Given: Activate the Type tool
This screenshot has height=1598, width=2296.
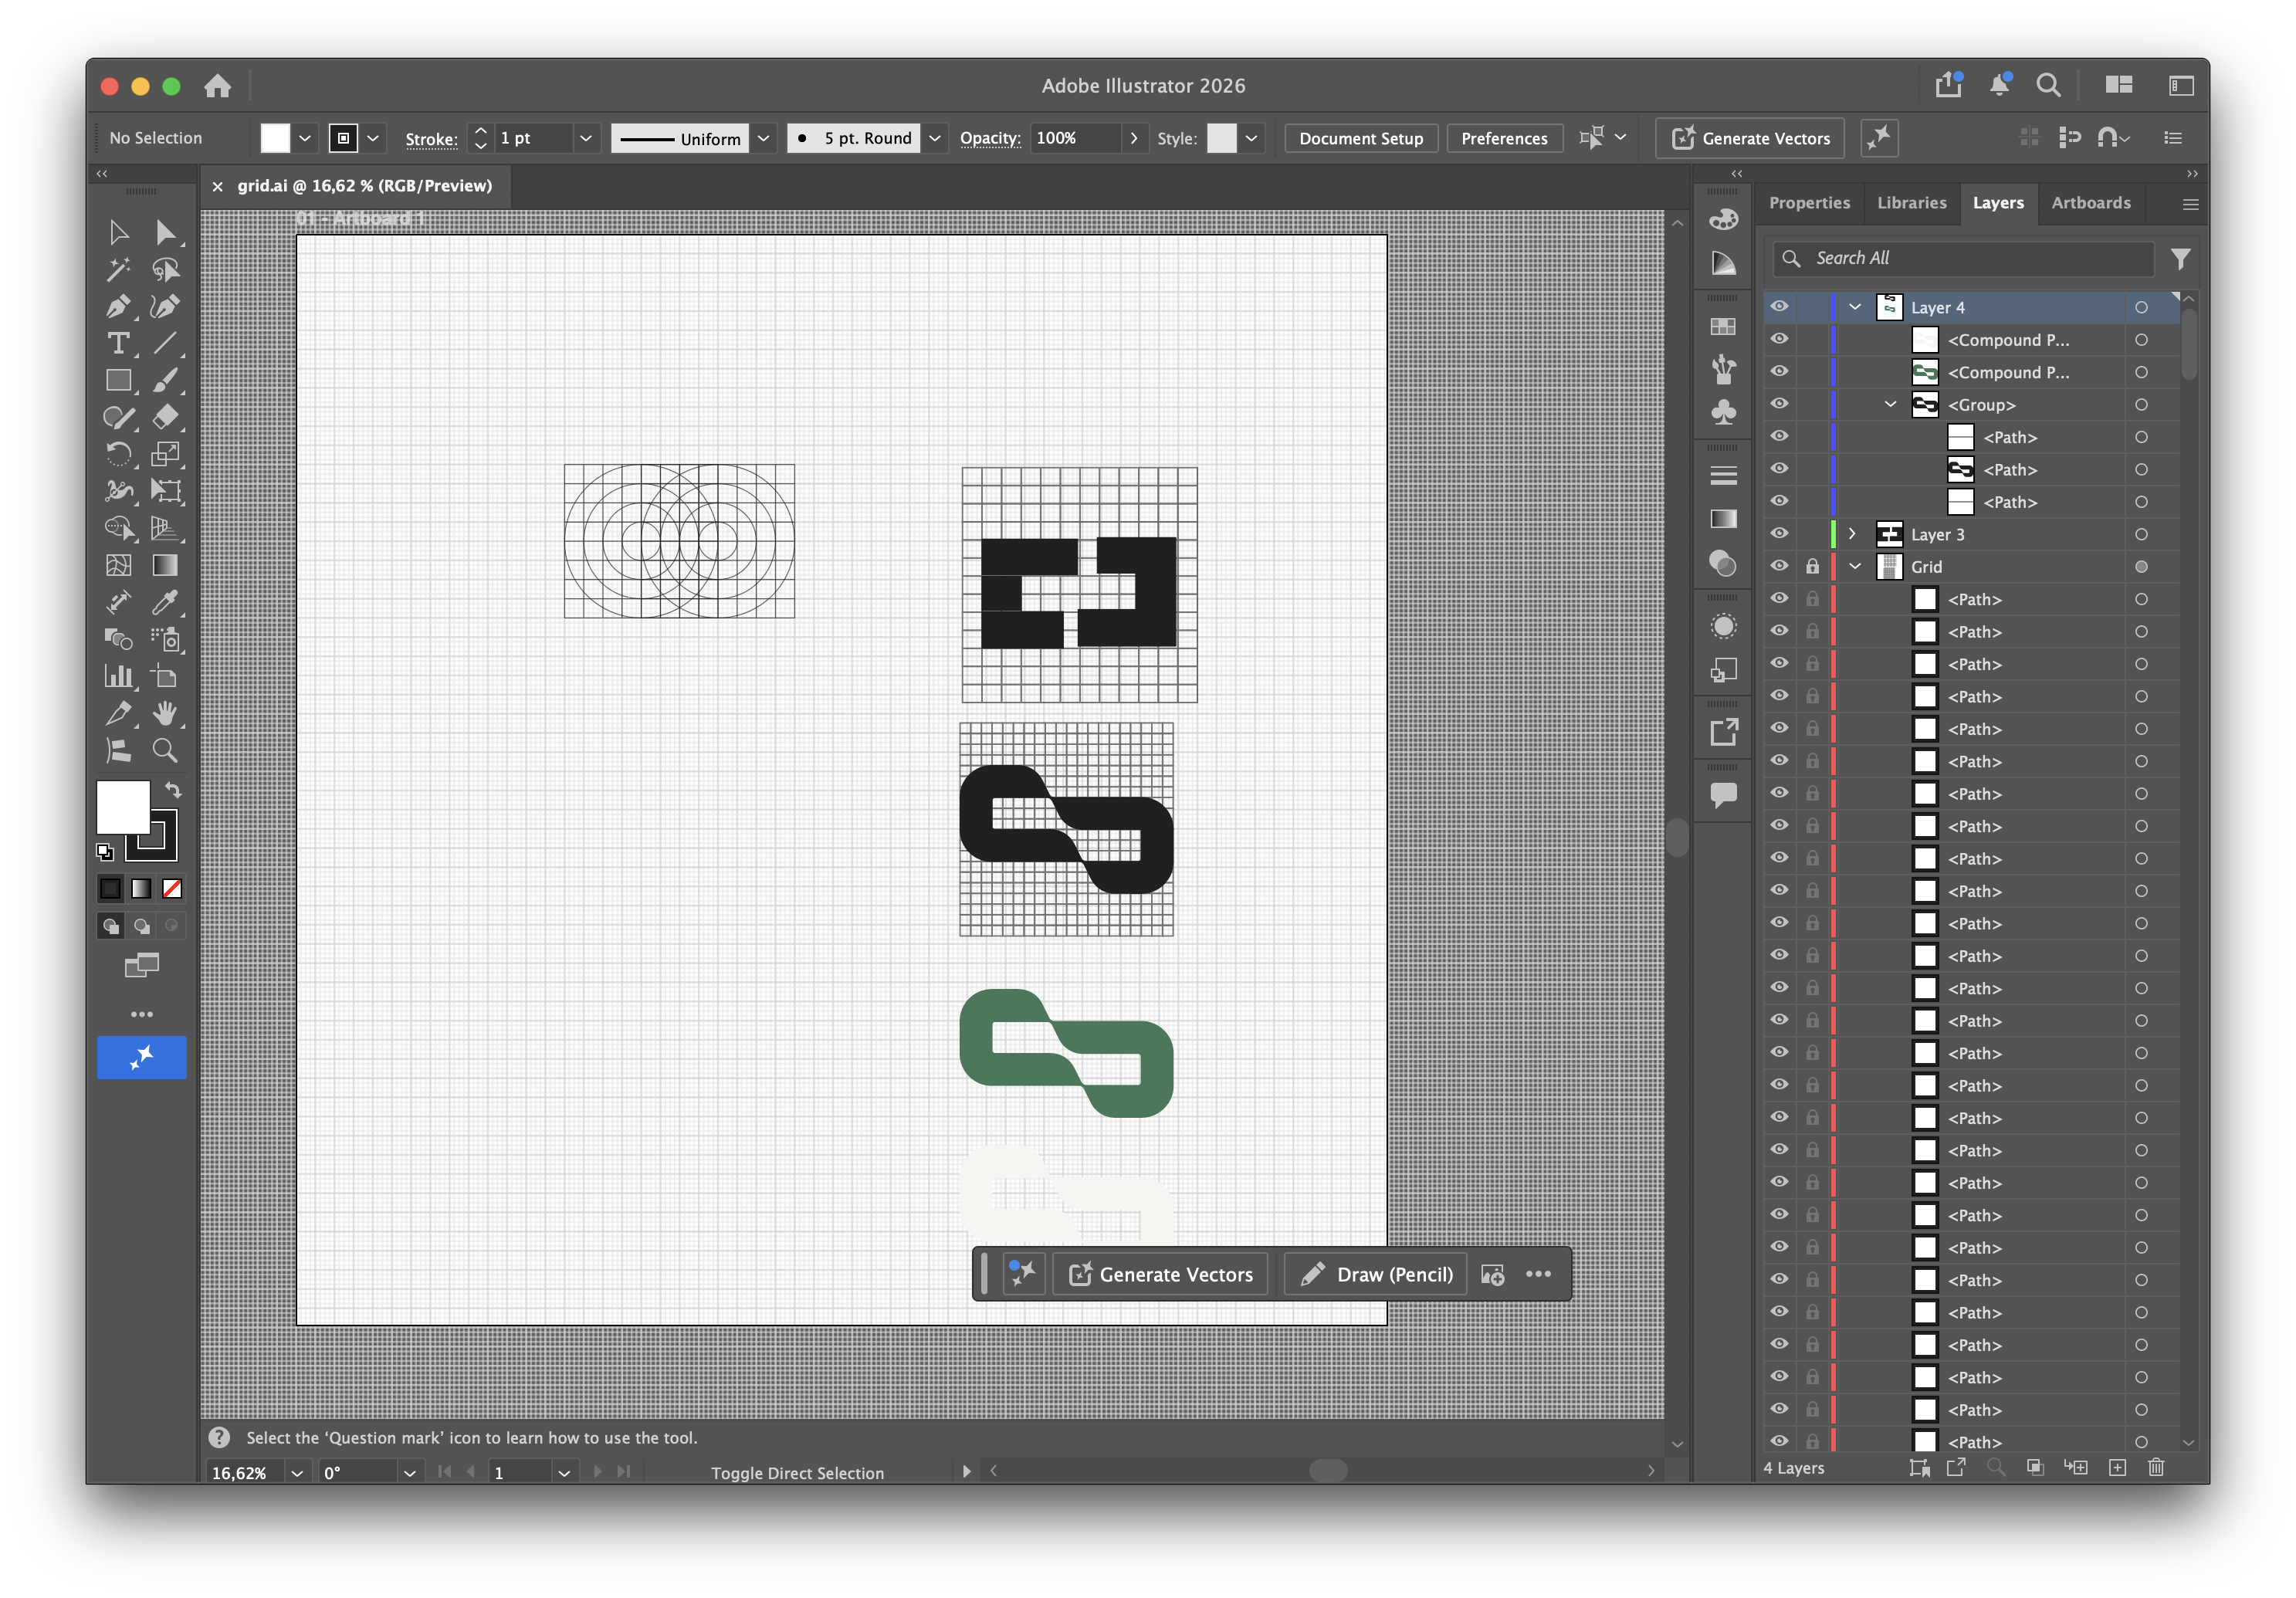Looking at the screenshot, I should (118, 344).
